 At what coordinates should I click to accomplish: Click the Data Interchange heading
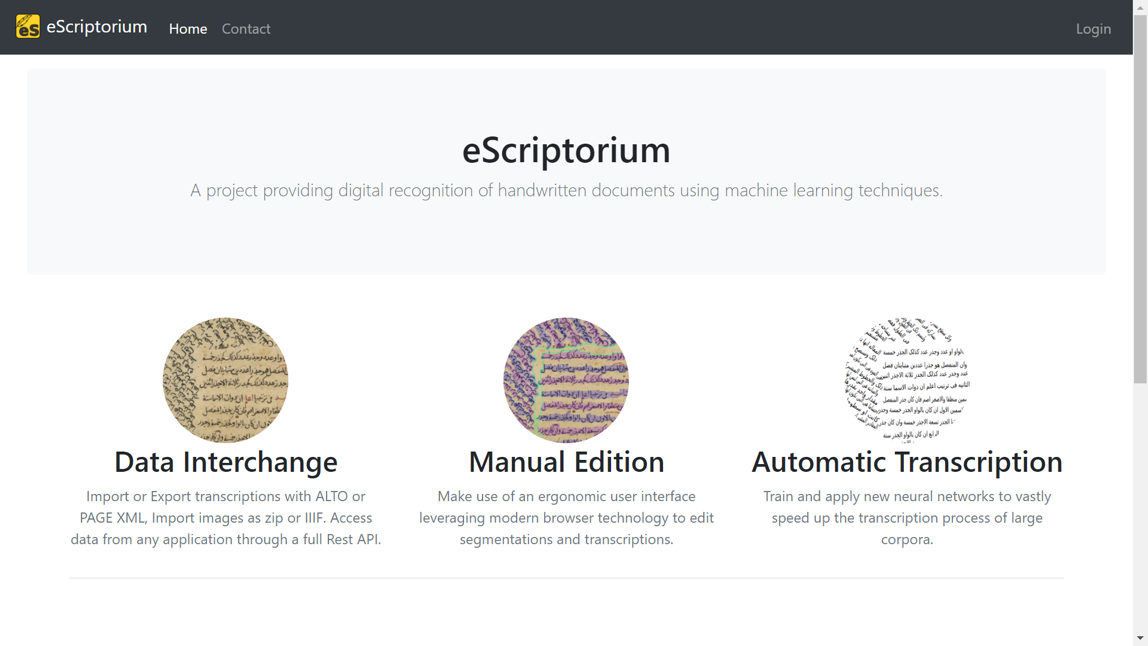pos(226,461)
